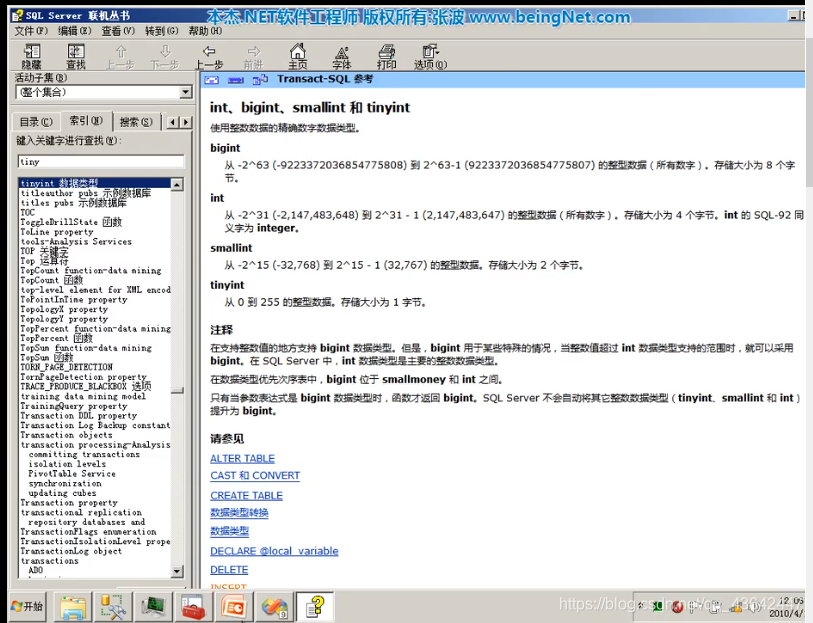Select index entry titles pubs 示例数据库

click(73, 203)
